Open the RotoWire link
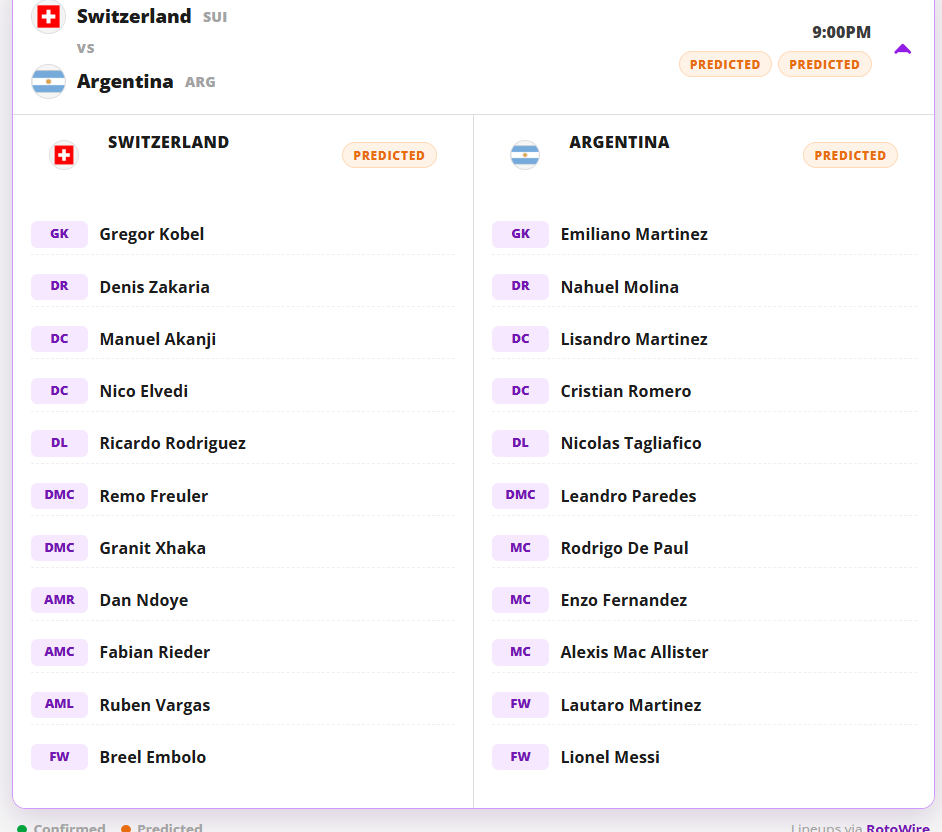 point(898,827)
